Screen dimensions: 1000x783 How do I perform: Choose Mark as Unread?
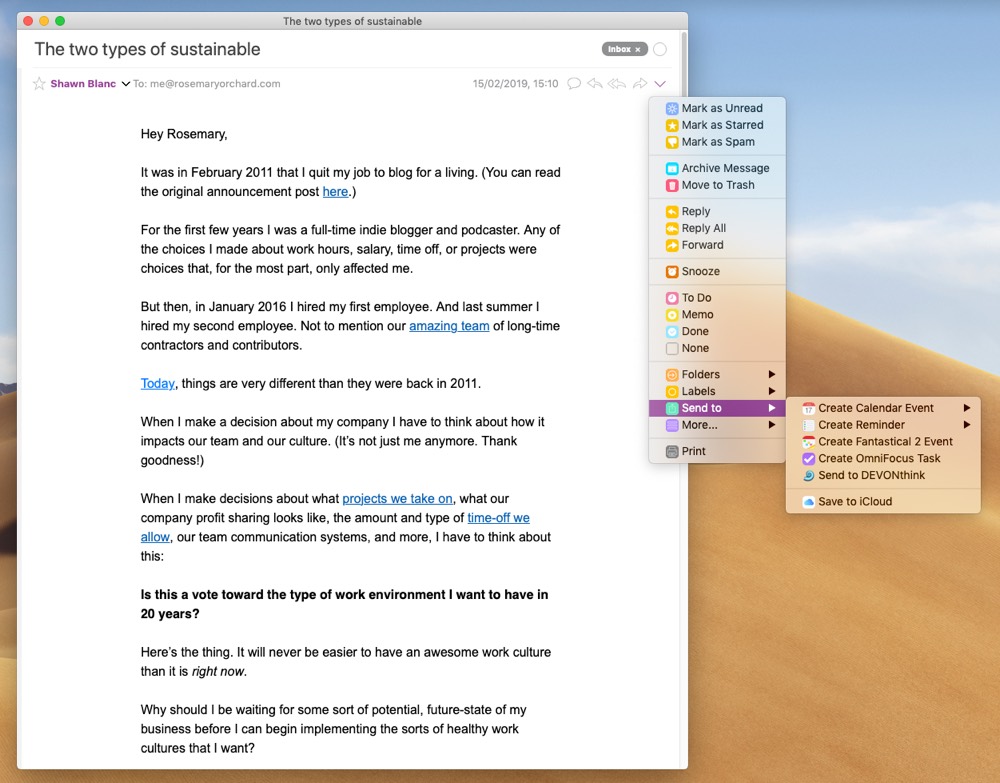[x=717, y=108]
